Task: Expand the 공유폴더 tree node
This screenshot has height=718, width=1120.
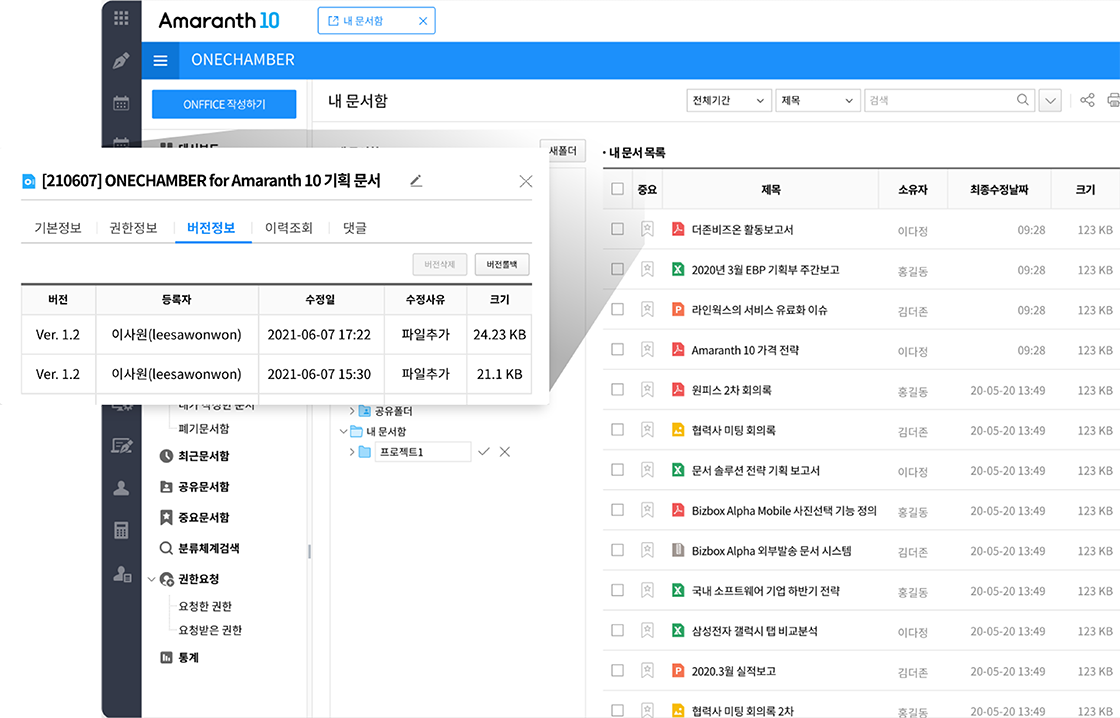Action: (351, 411)
